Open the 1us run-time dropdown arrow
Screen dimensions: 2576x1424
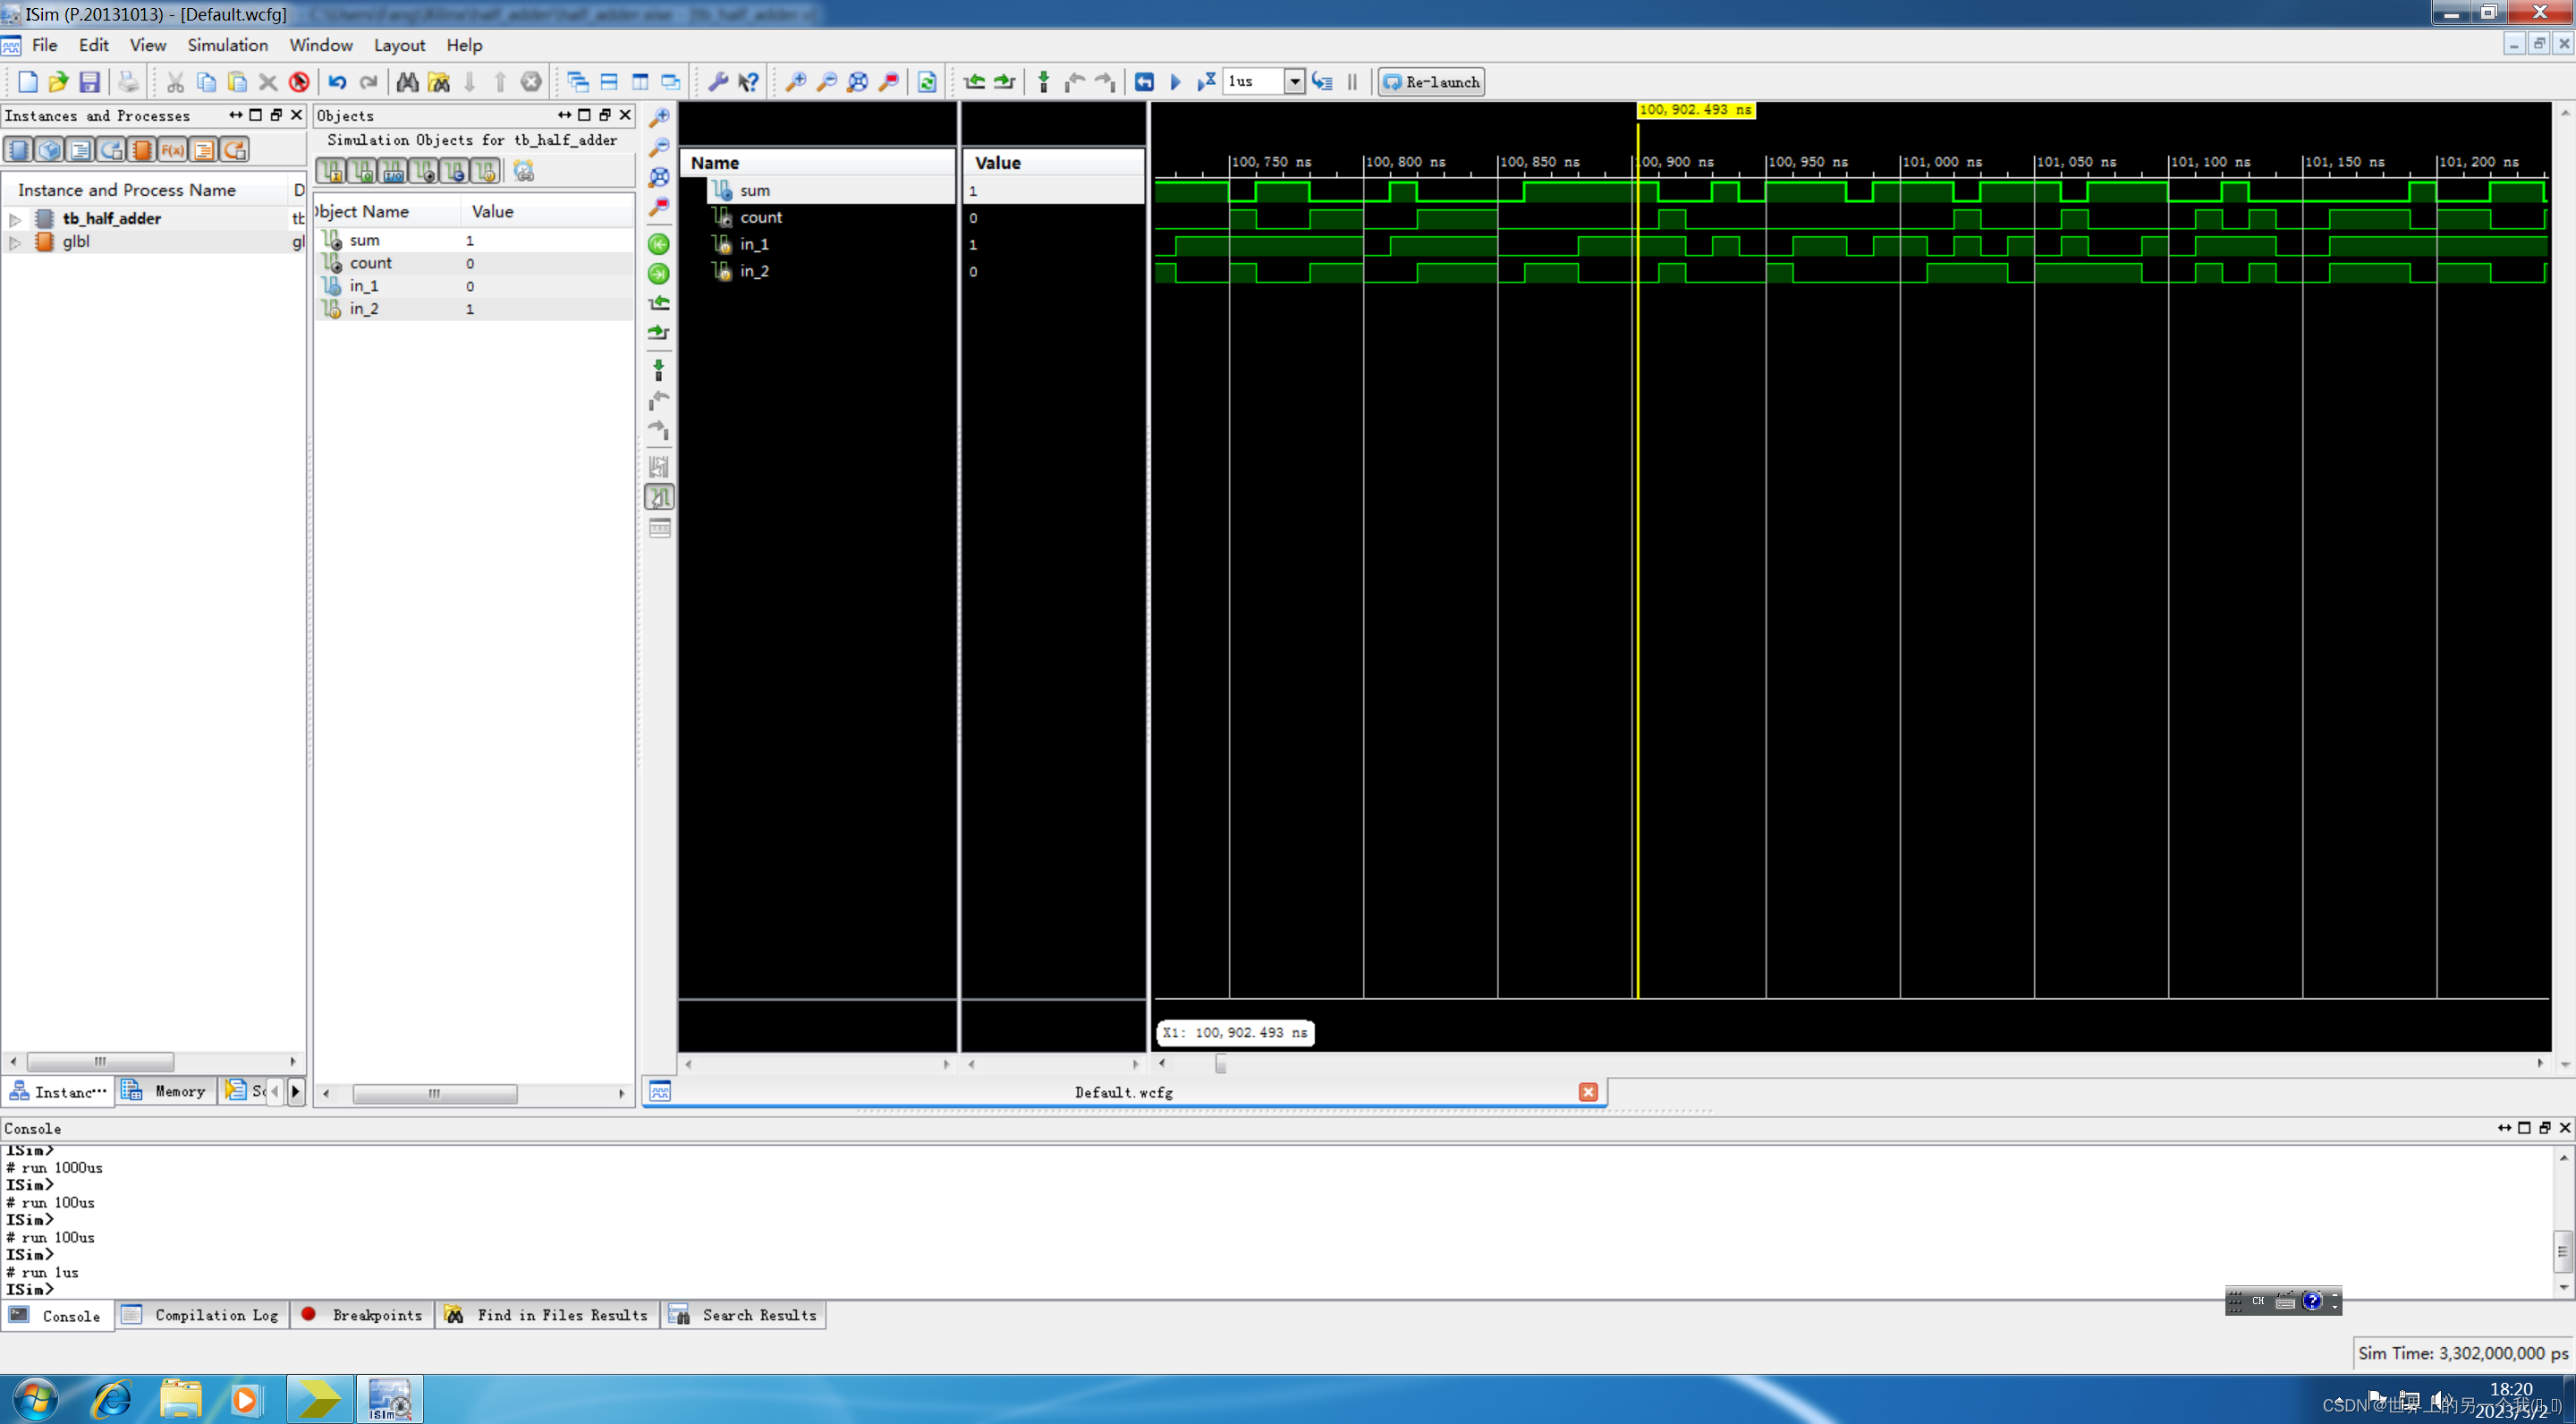(x=1294, y=82)
